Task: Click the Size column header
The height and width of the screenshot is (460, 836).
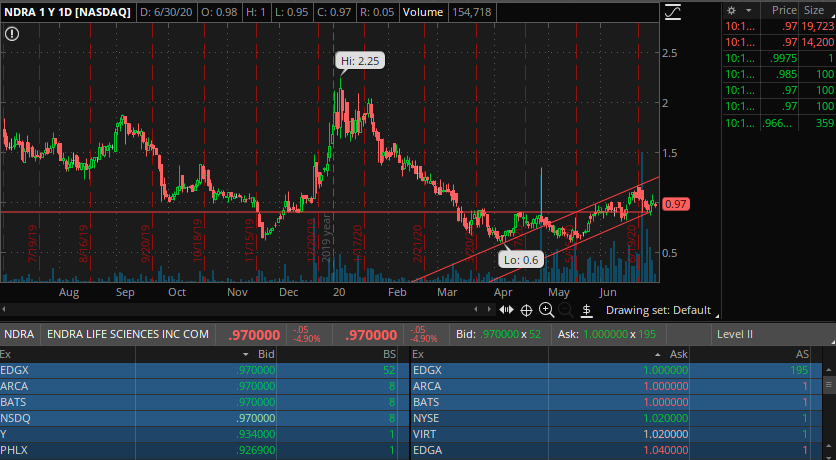Action: coord(814,10)
